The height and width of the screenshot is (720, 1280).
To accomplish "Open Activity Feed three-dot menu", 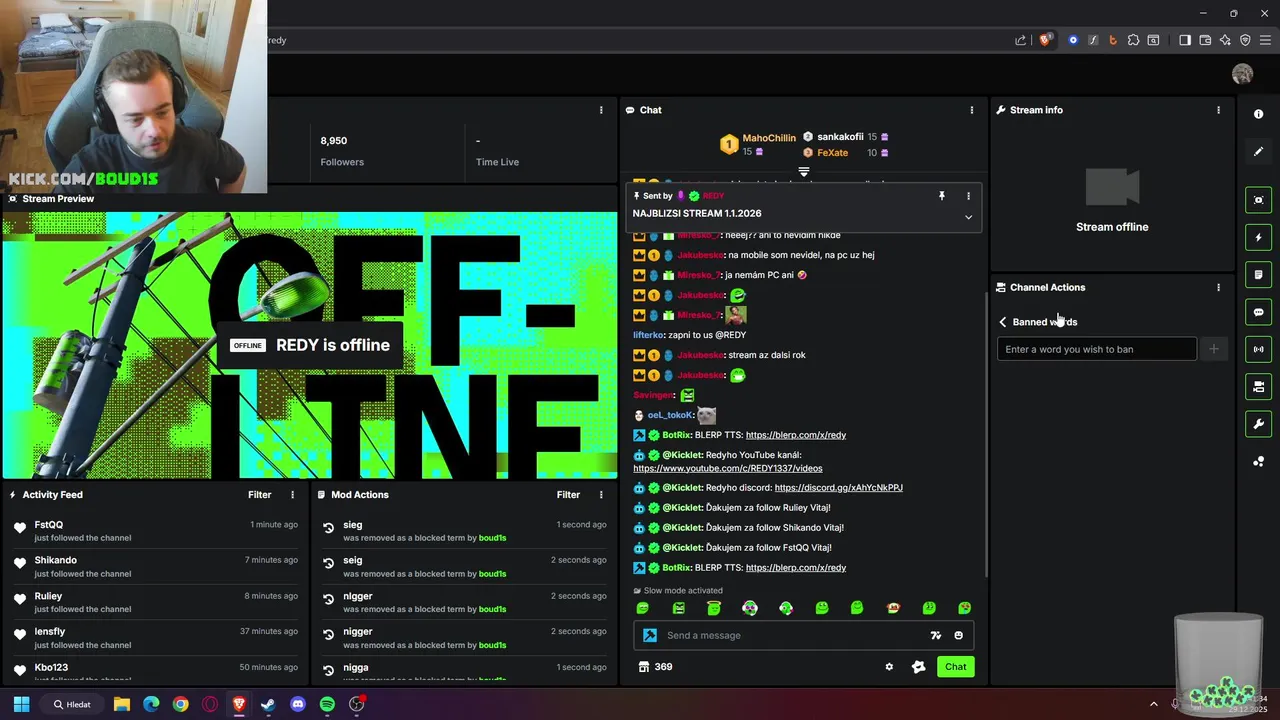I will tap(293, 495).
